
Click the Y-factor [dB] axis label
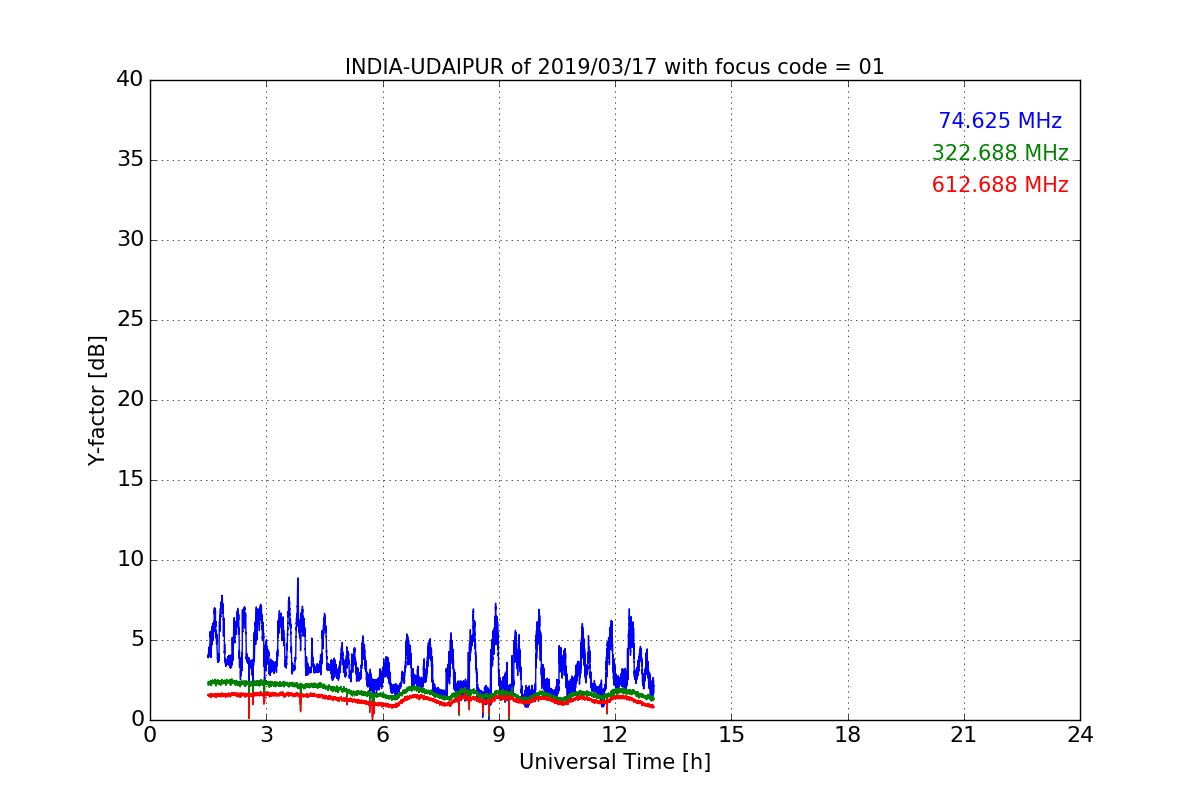pyautogui.click(x=97, y=400)
